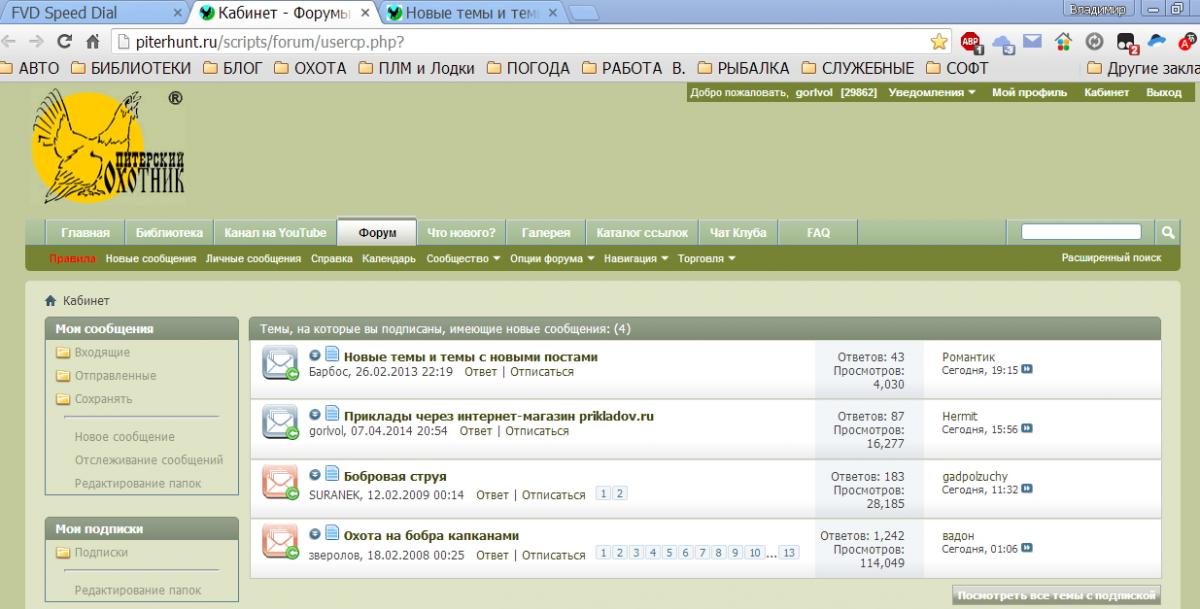Image resolution: width=1200 pixels, height=609 pixels.
Task: Go to last post by Романтик arrow icon
Action: pos(1027,370)
